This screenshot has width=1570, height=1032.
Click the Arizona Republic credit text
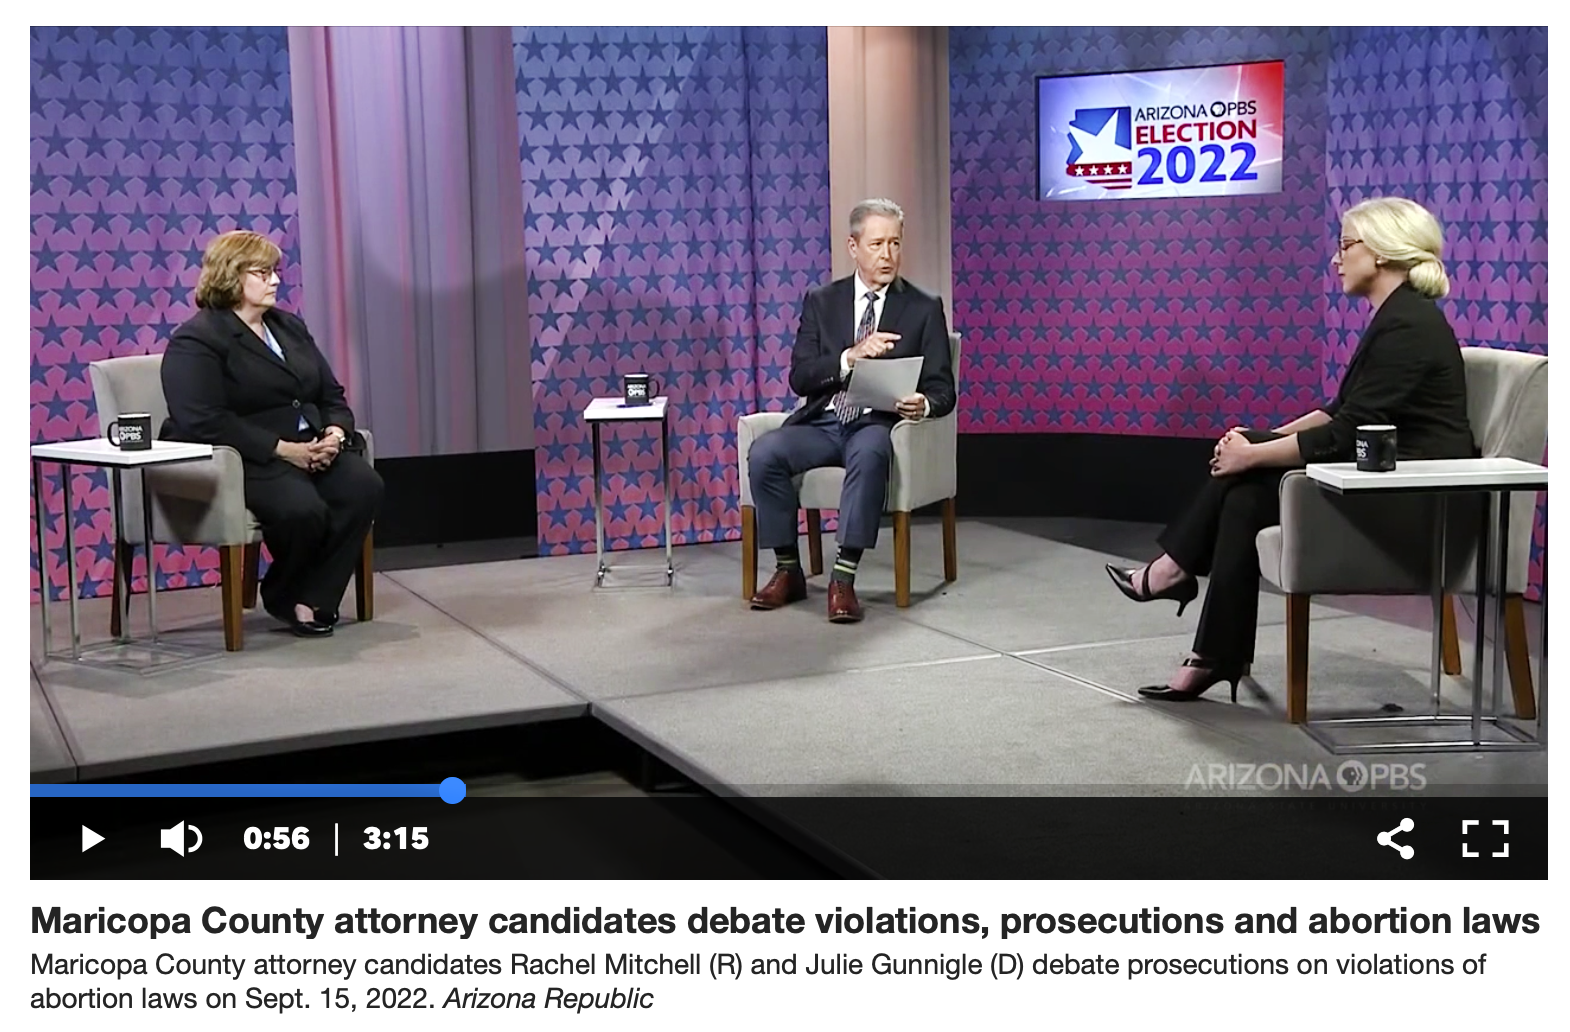548,998
